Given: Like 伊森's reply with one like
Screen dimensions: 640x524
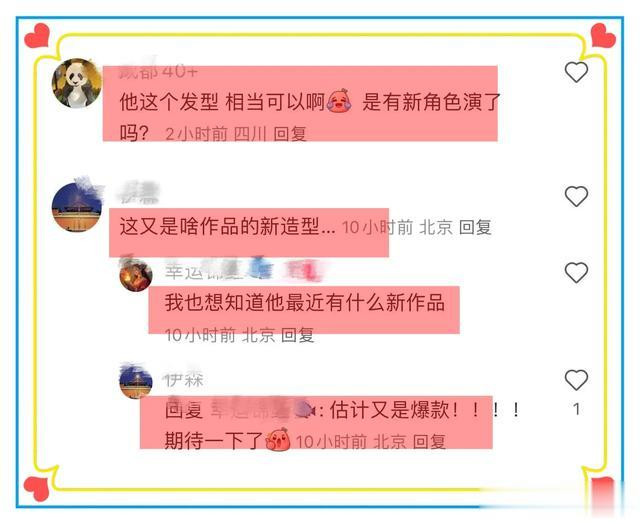Looking at the screenshot, I should tap(576, 380).
